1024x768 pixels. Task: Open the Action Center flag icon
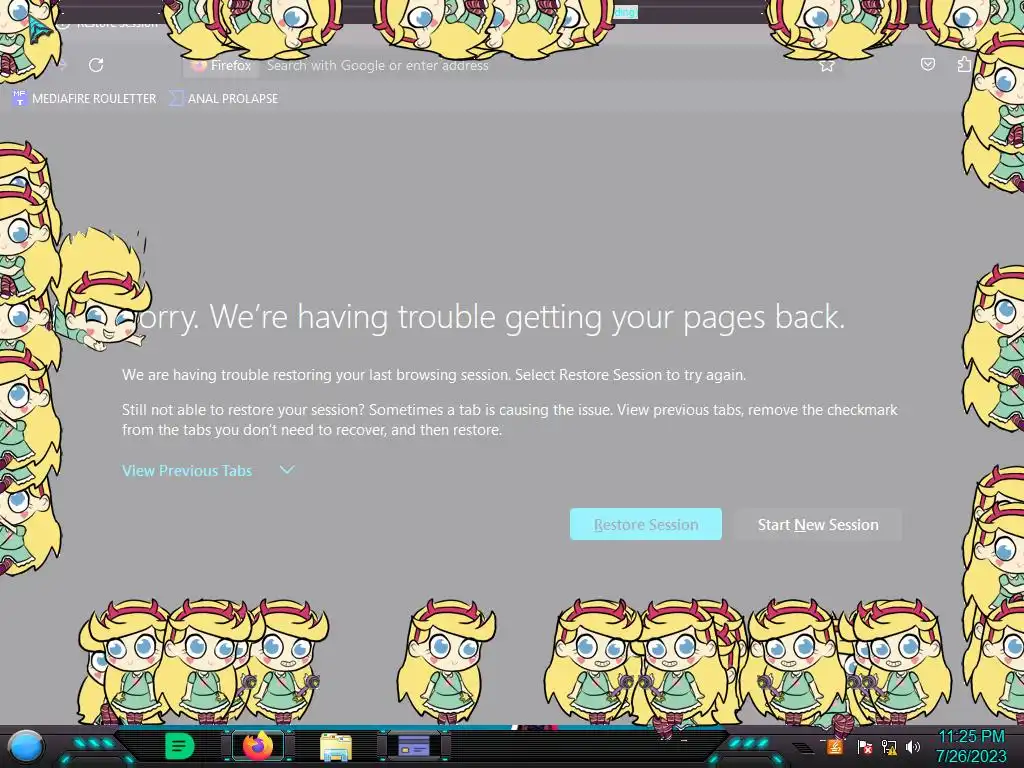click(x=865, y=746)
